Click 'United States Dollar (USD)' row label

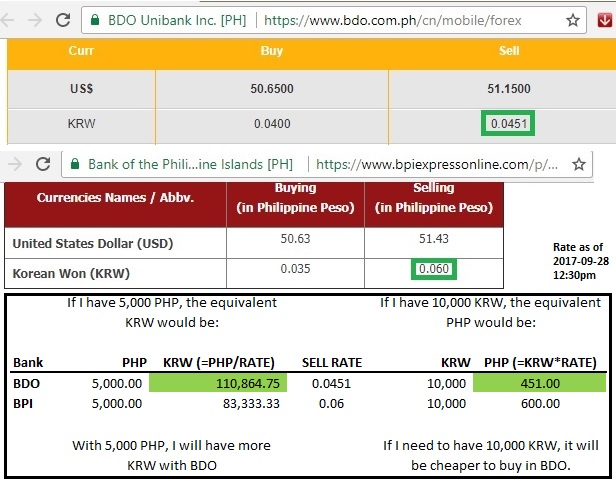[93, 243]
